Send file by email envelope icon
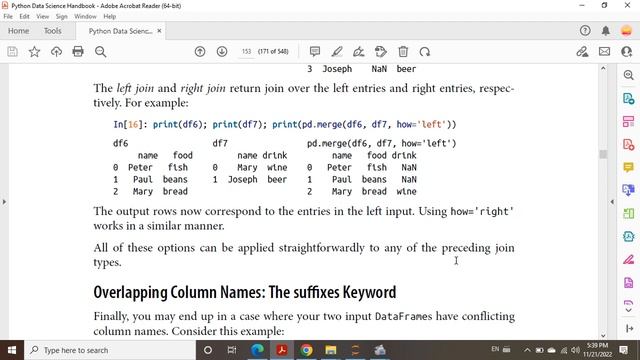The width and height of the screenshot is (640, 360). 604,51
